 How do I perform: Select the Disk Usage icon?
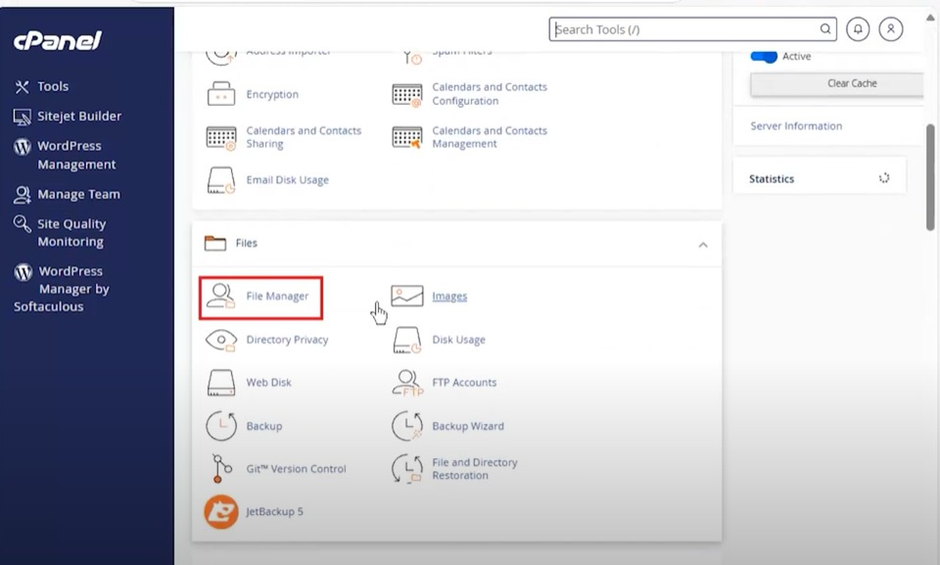click(x=407, y=340)
